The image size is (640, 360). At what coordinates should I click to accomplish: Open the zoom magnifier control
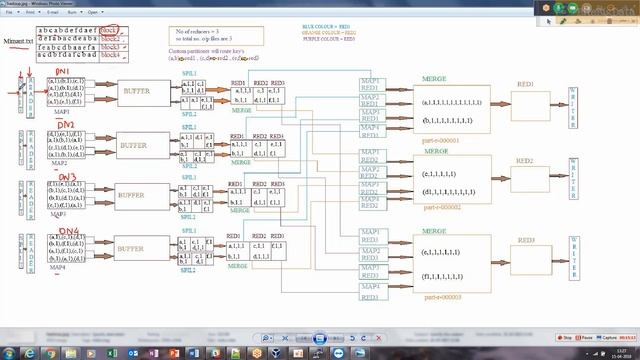[x=267, y=338]
